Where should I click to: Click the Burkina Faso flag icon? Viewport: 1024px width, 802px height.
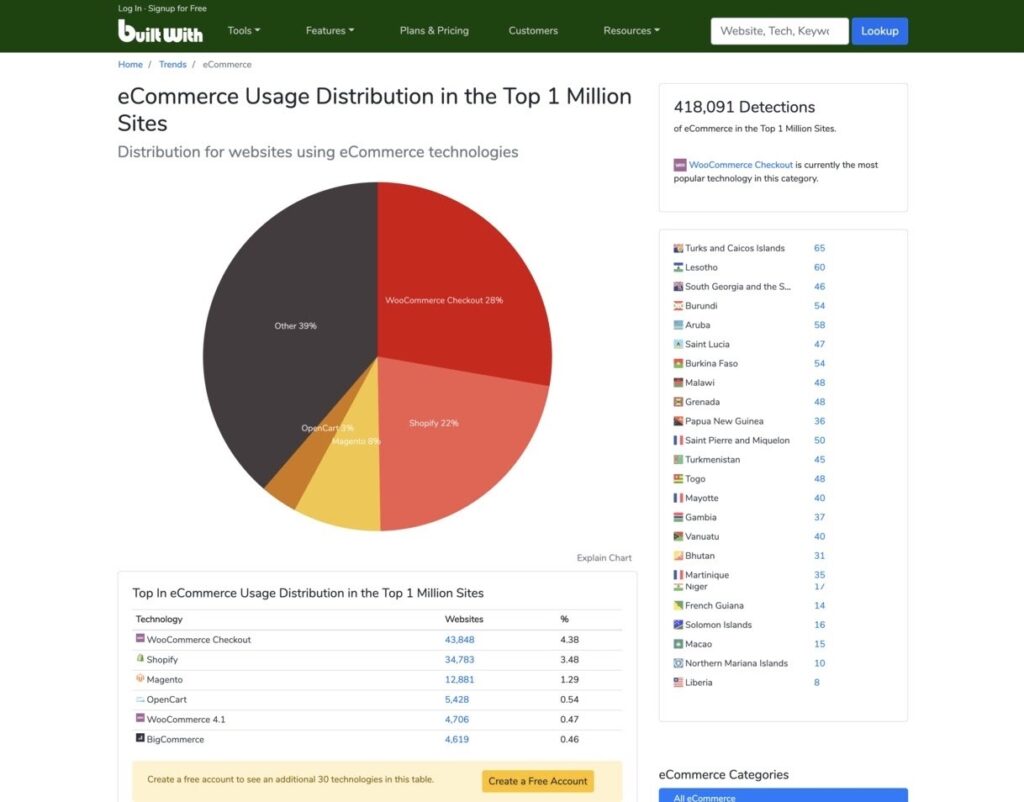pyautogui.click(x=679, y=363)
